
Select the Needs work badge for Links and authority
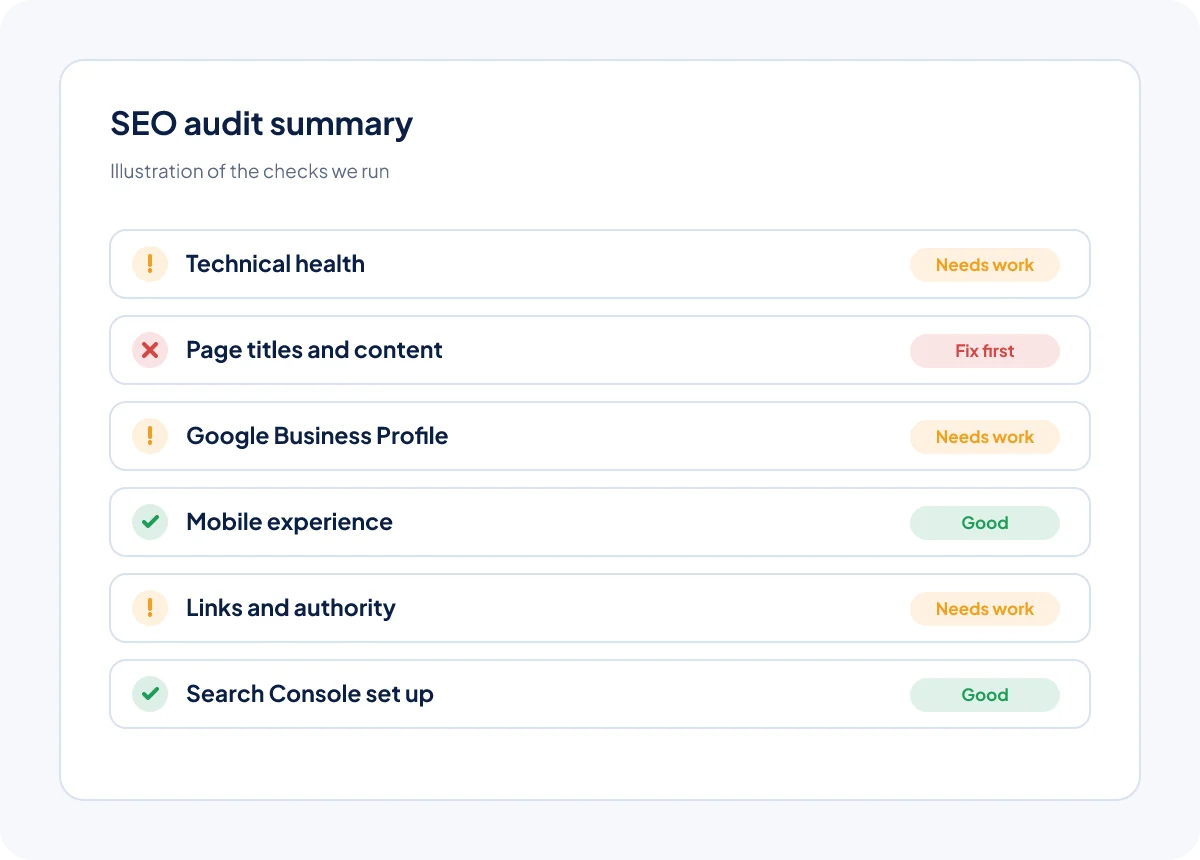pyautogui.click(x=985, y=609)
